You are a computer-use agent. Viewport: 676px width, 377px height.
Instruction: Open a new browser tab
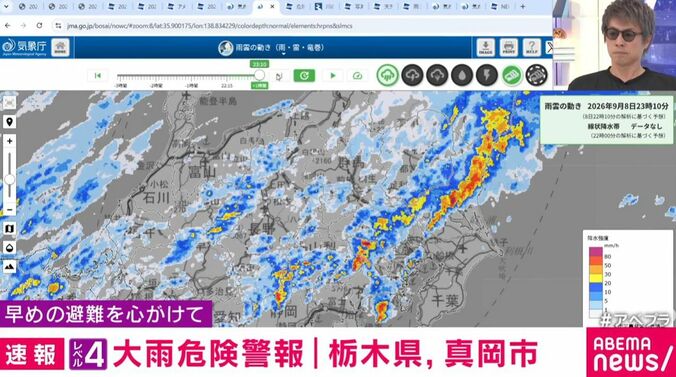coord(523,7)
